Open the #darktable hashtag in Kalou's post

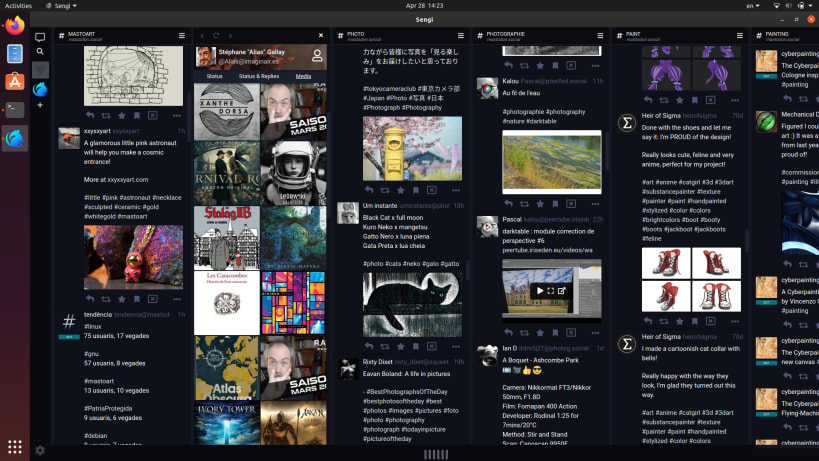(x=541, y=121)
